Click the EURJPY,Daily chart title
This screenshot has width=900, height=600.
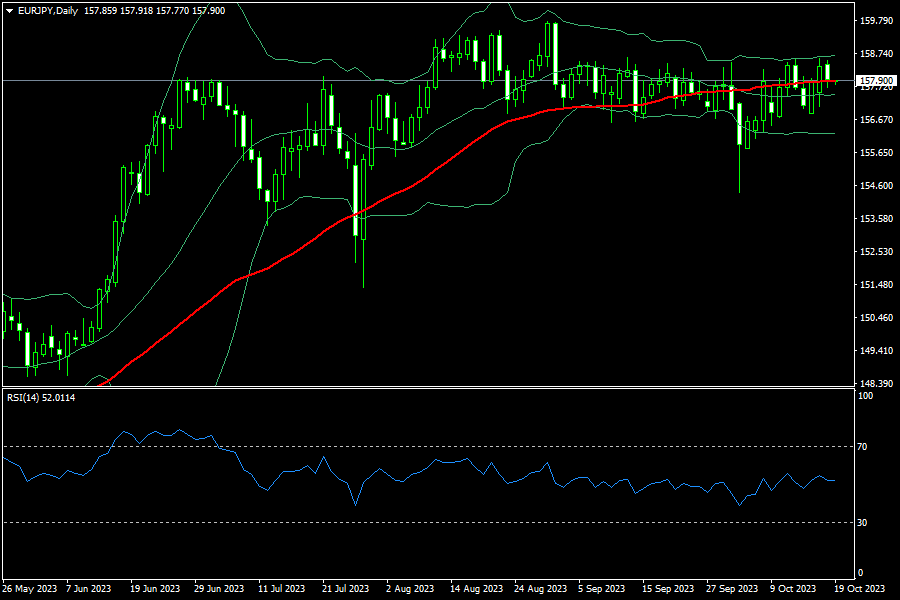point(48,10)
